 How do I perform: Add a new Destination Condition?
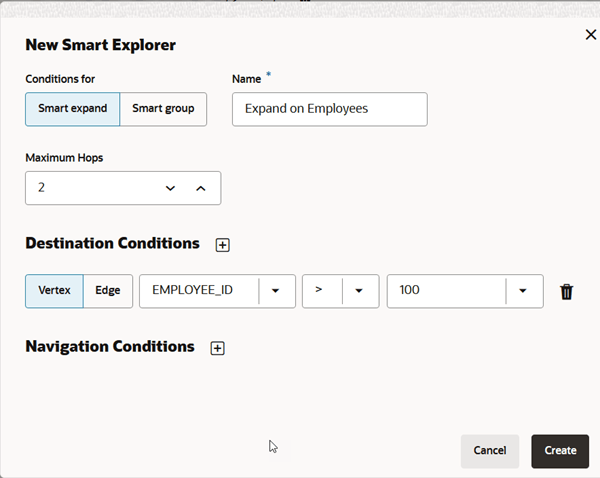coord(223,245)
